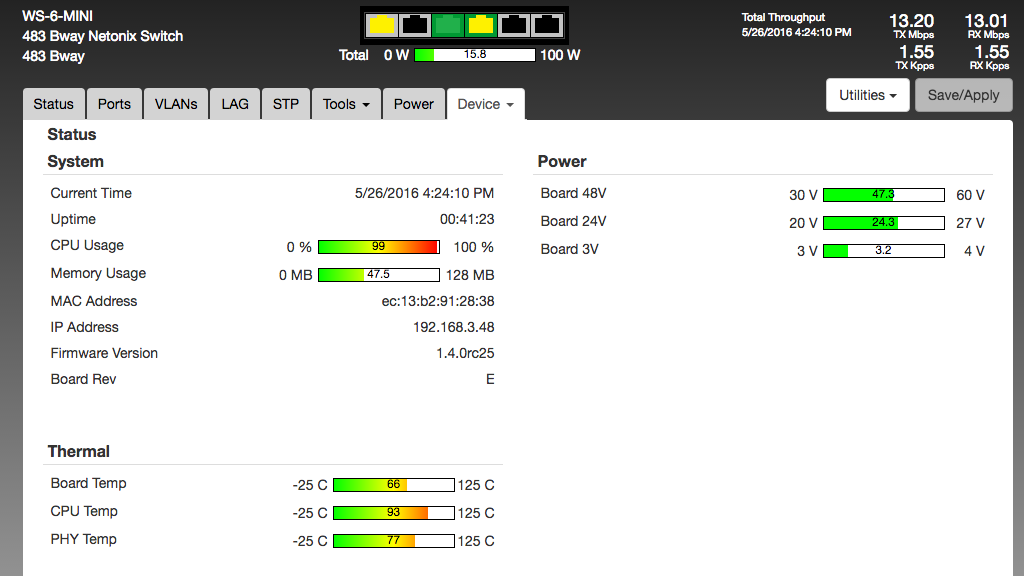This screenshot has height=576, width=1024.
Task: Expand the Device dropdown tab
Action: pyautogui.click(x=485, y=104)
